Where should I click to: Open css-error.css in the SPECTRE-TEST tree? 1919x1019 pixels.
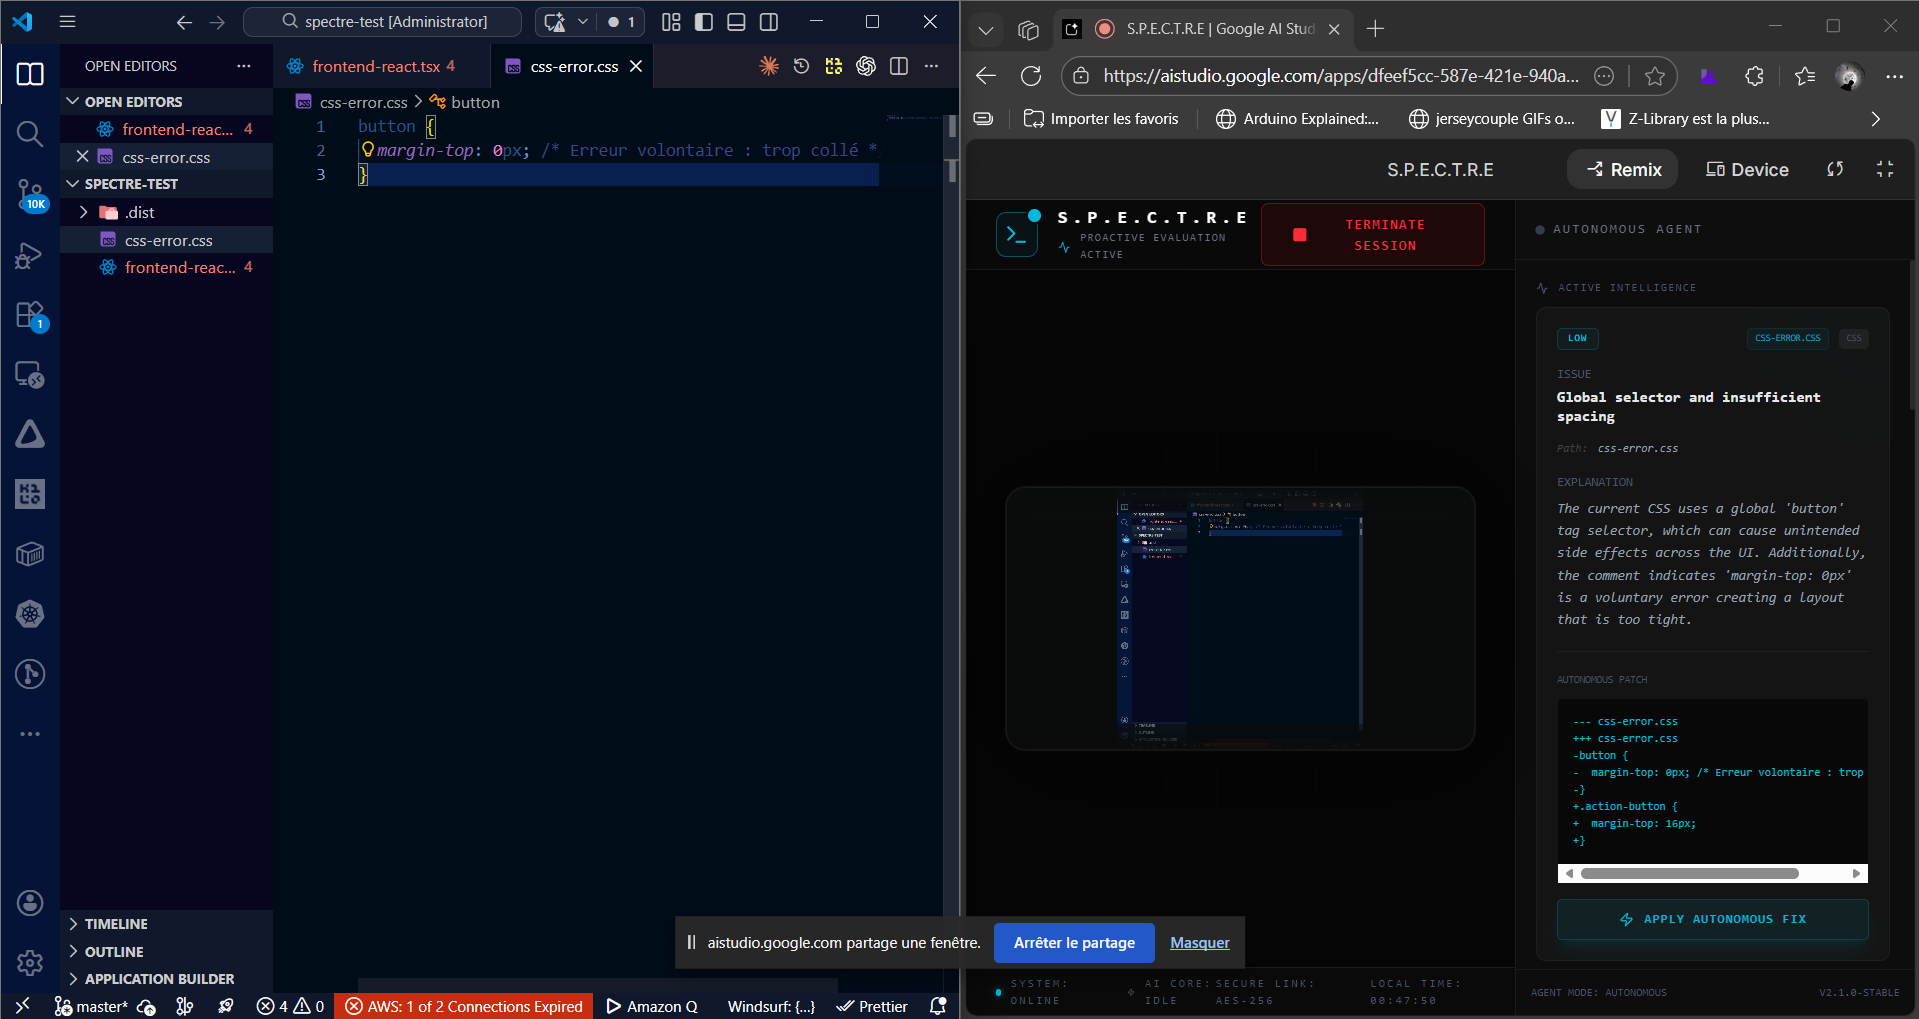[167, 240]
